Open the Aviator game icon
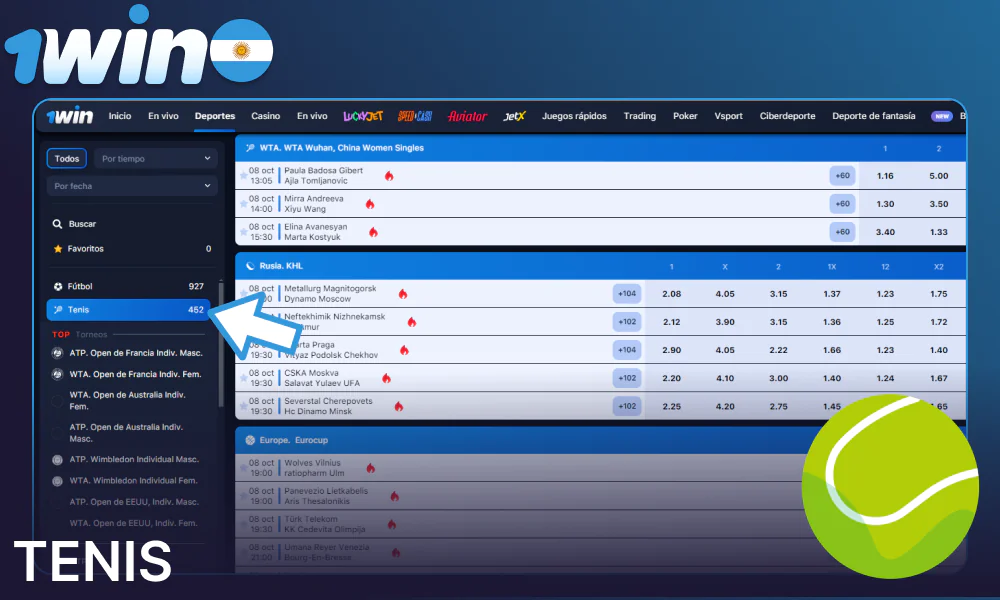 coord(466,116)
